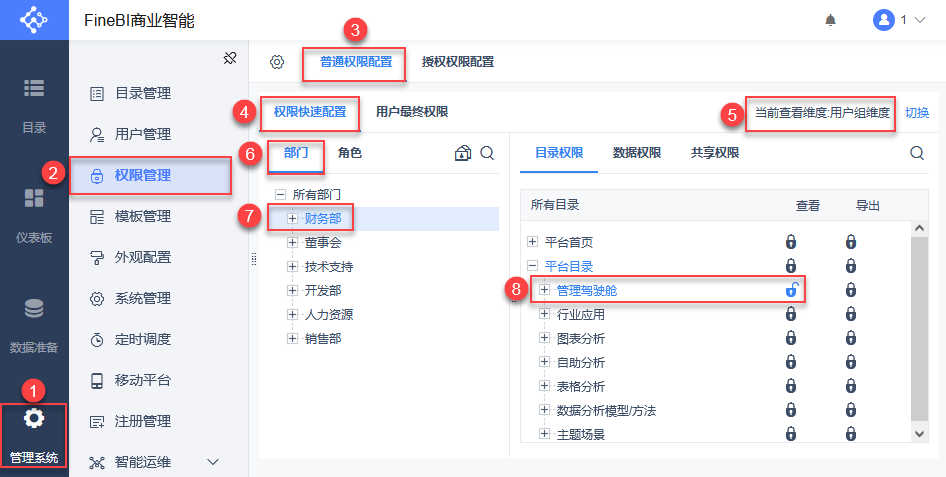The height and width of the screenshot is (477, 946).
Task: Switch to the 数据权限 tab
Action: [637, 153]
